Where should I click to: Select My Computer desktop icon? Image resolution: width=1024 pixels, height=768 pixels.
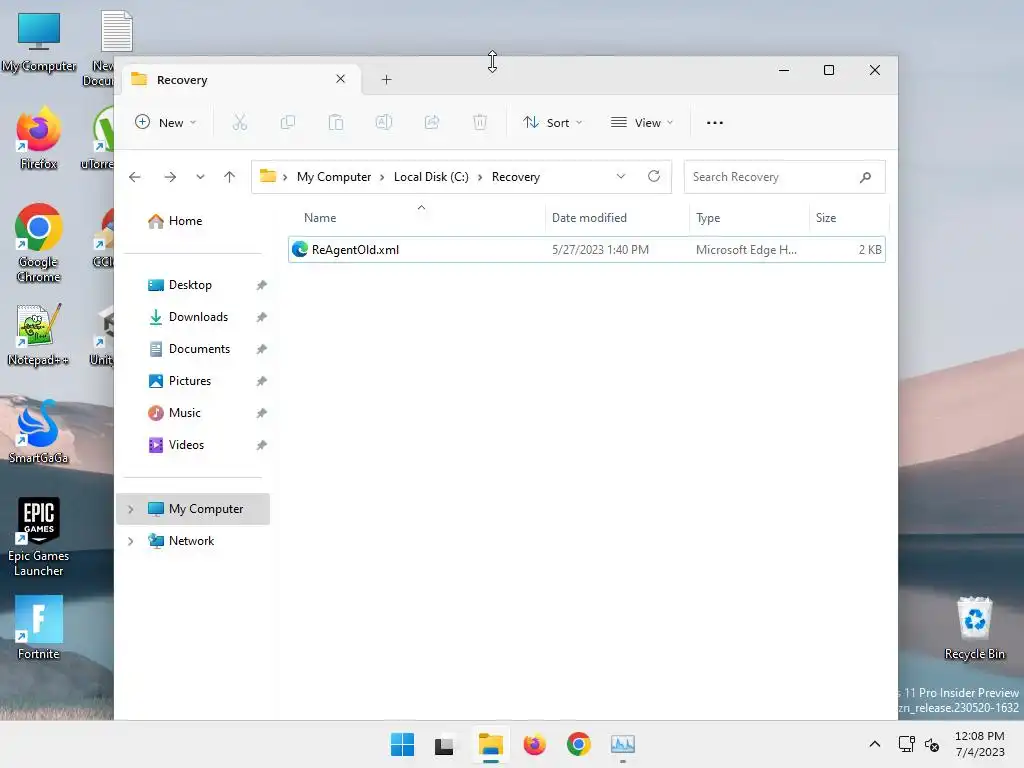39,42
